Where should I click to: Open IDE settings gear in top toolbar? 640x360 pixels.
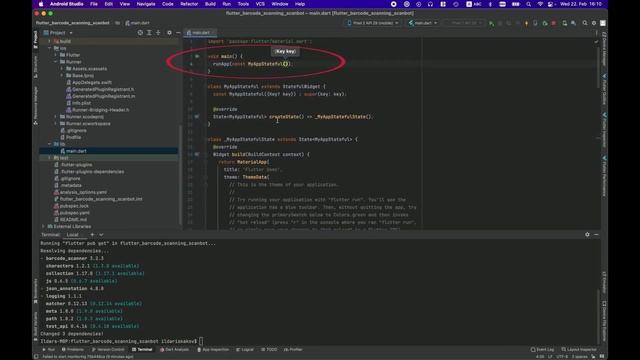[594, 23]
